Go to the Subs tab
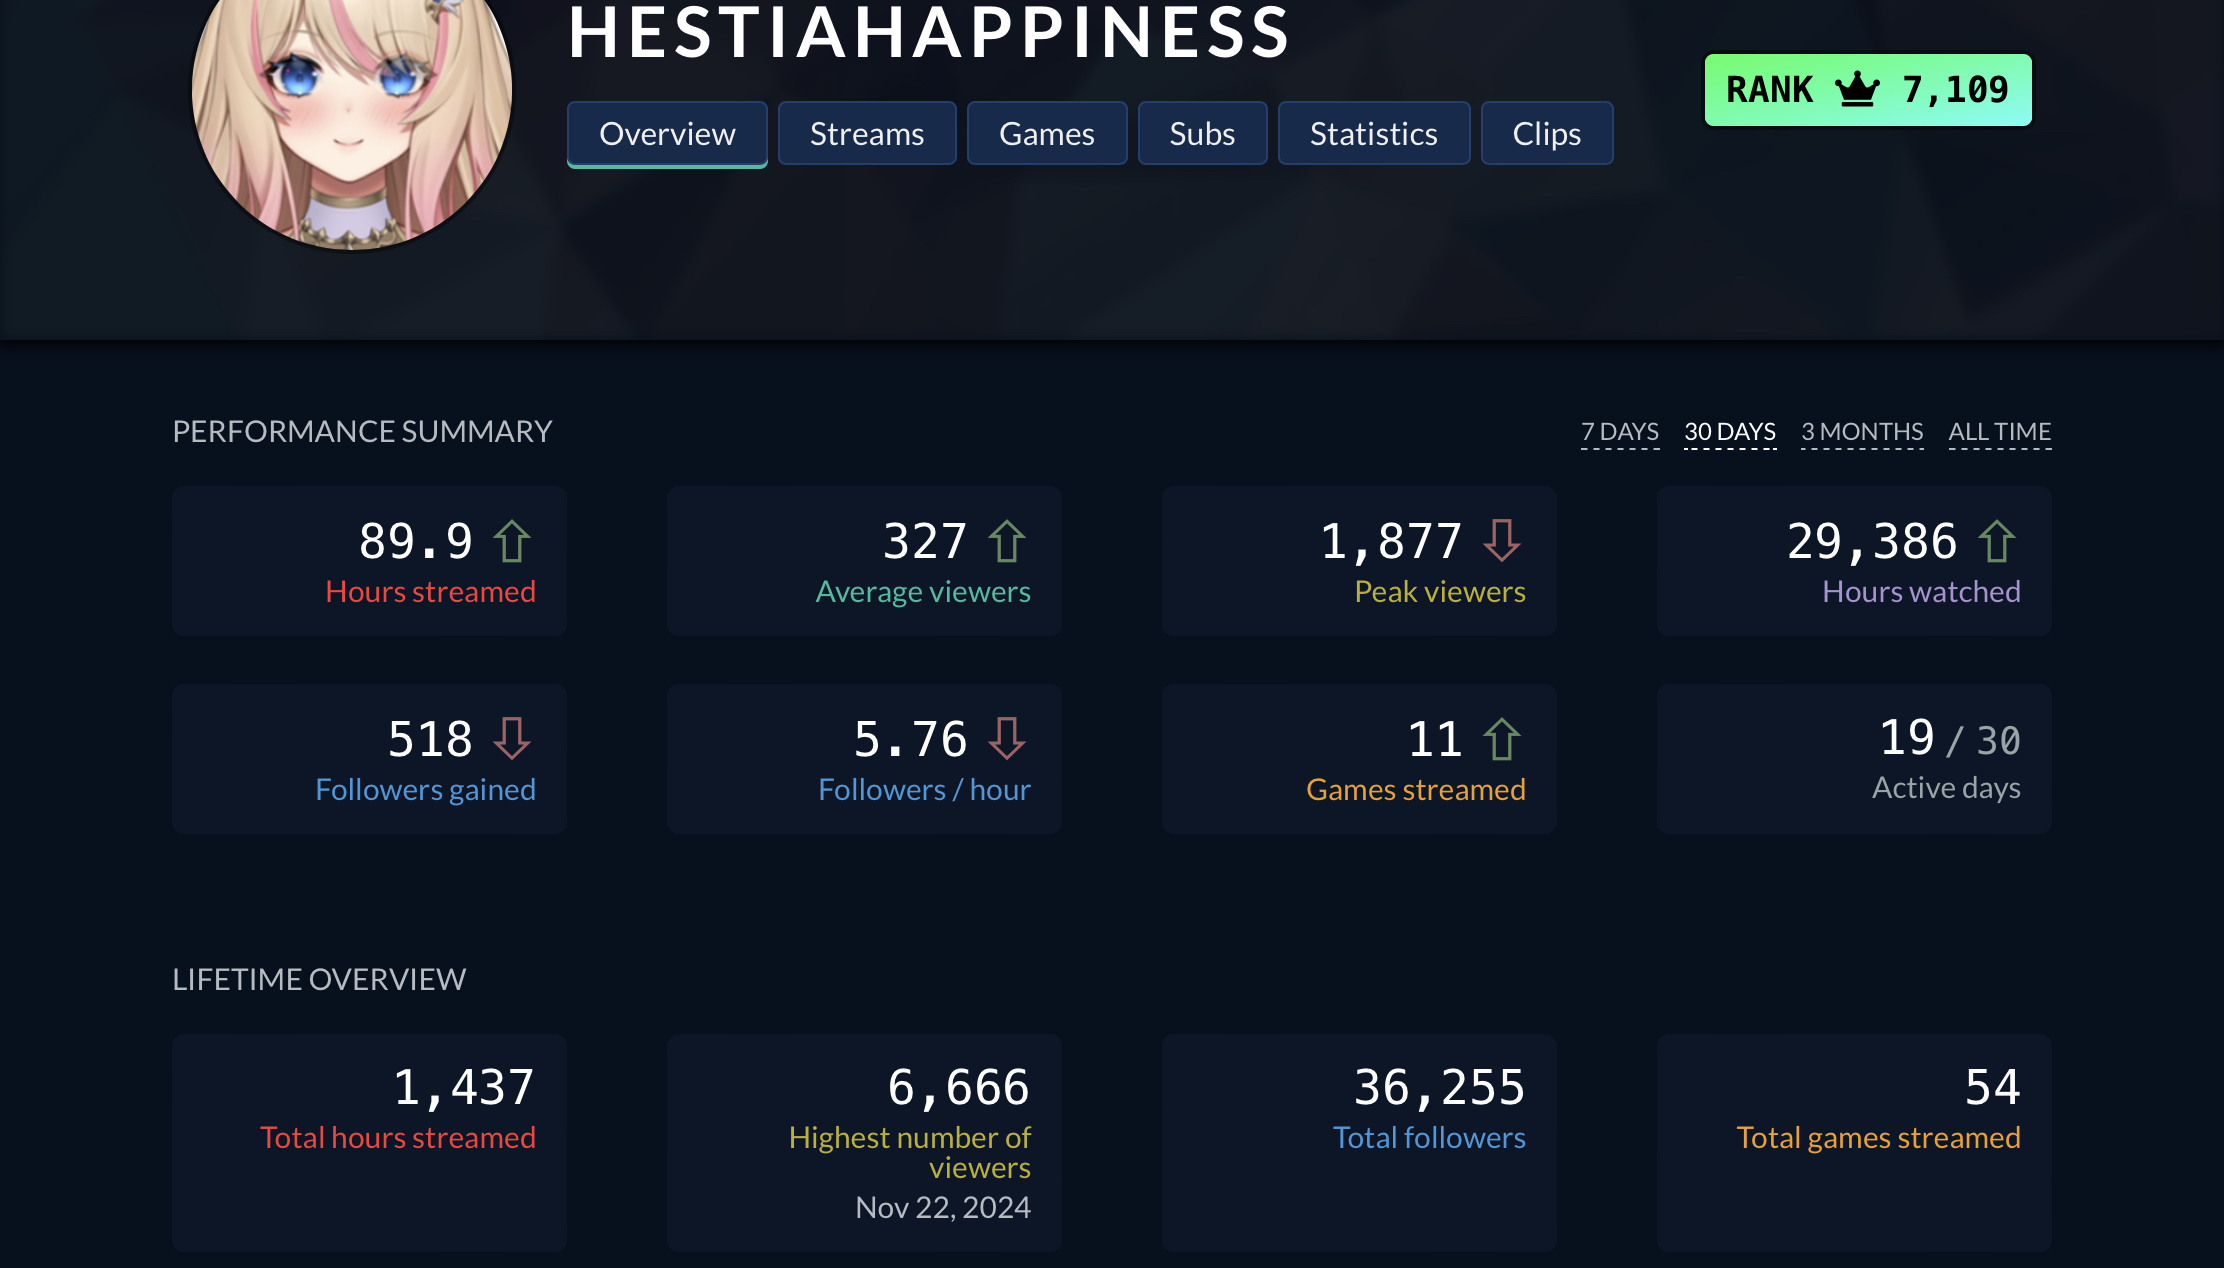 click(1202, 133)
